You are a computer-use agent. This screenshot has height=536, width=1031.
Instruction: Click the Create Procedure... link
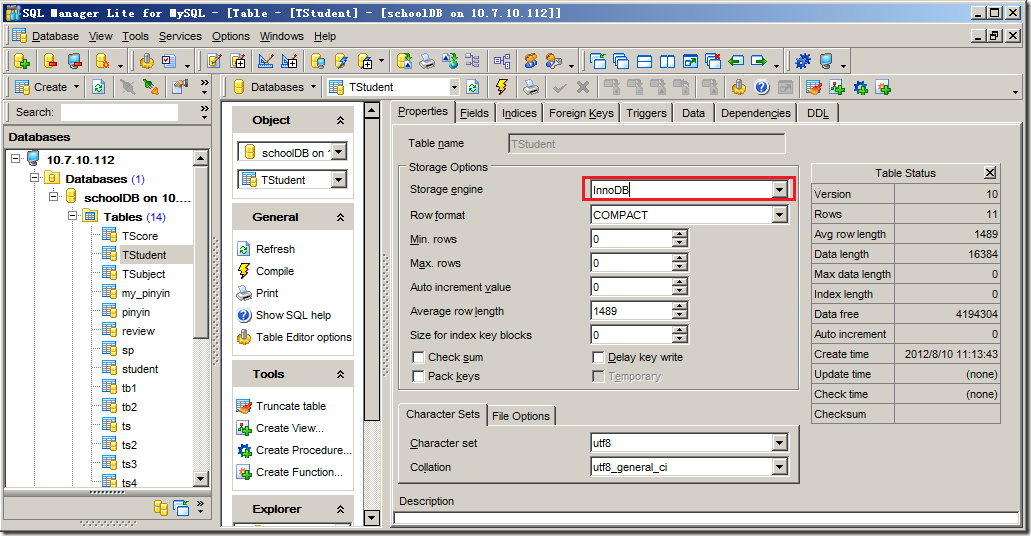pyautogui.click(x=304, y=450)
